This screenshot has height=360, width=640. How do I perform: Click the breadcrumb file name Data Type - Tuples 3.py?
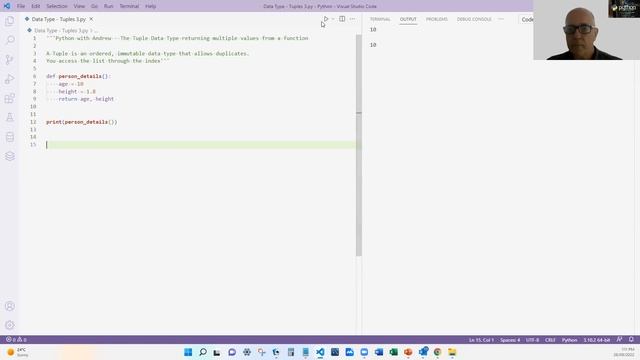(x=61, y=31)
